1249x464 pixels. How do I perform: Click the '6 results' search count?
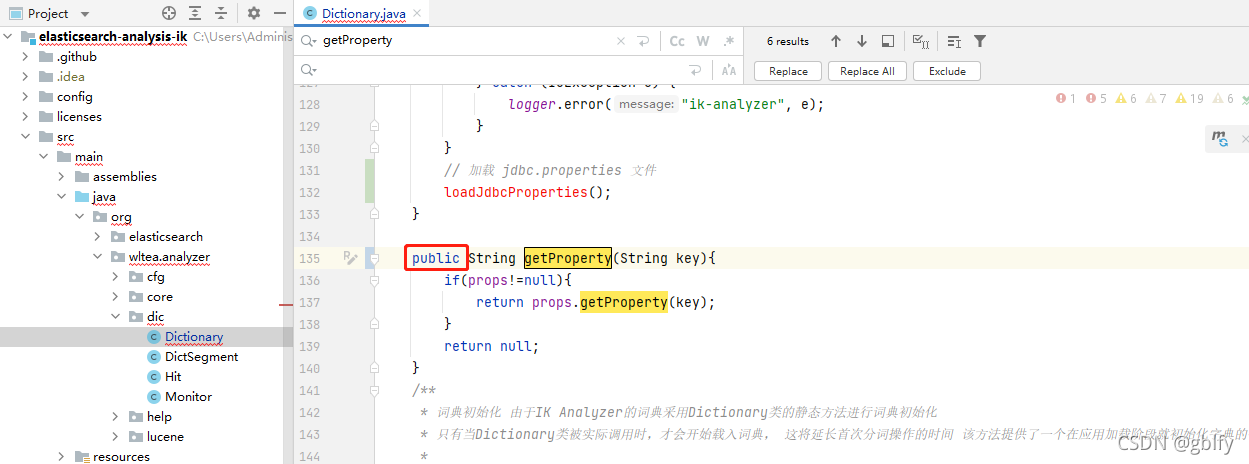pyautogui.click(x=788, y=41)
